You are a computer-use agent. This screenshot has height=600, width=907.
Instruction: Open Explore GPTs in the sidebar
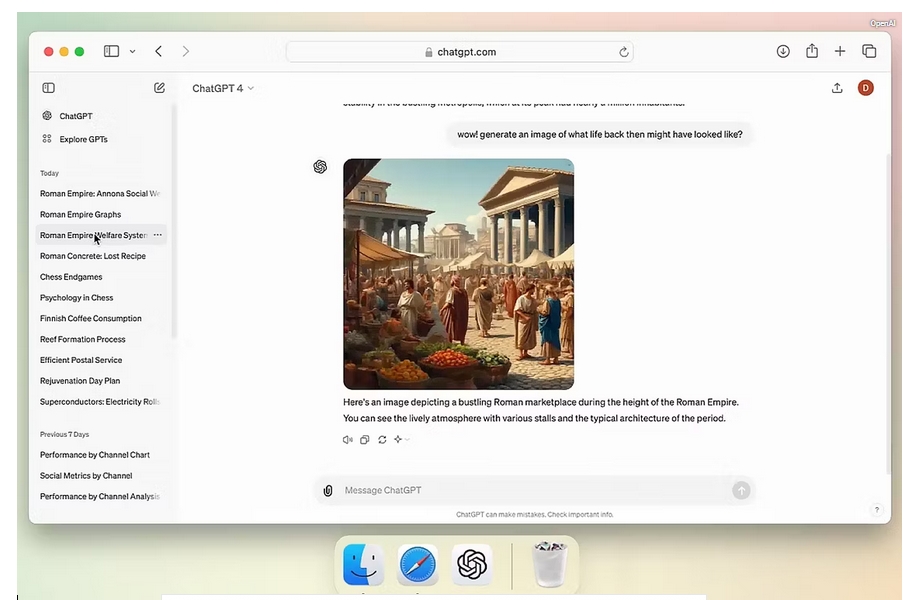[75, 139]
